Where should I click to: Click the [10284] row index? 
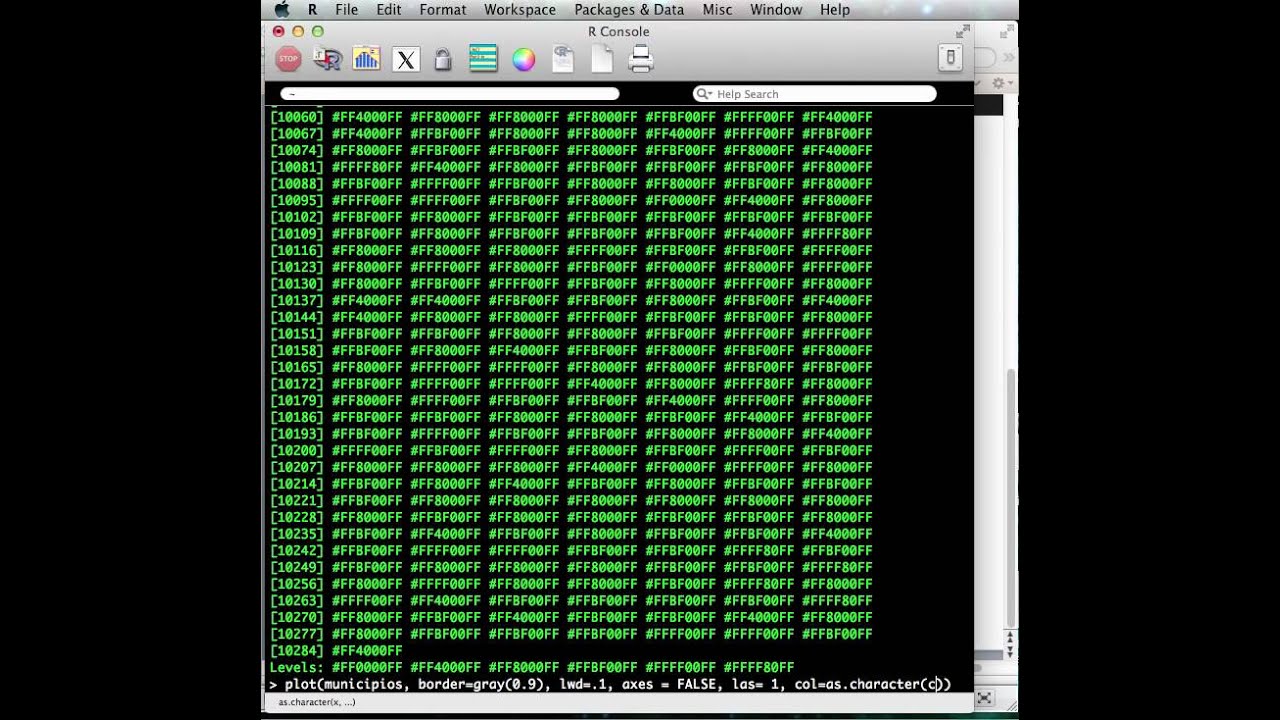pyautogui.click(x=296, y=651)
